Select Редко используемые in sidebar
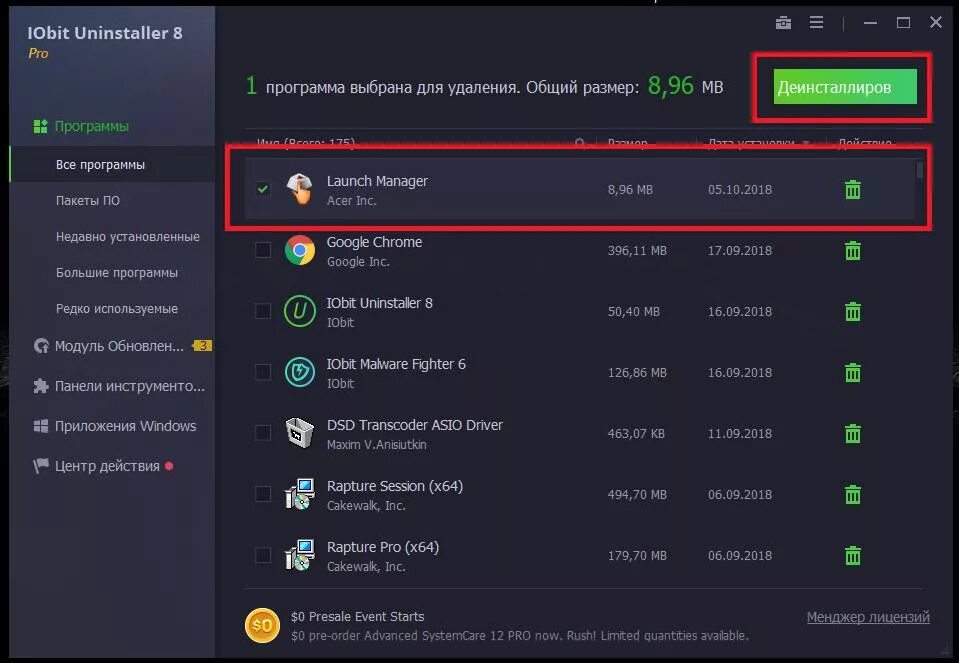Image resolution: width=959 pixels, height=663 pixels. [117, 309]
